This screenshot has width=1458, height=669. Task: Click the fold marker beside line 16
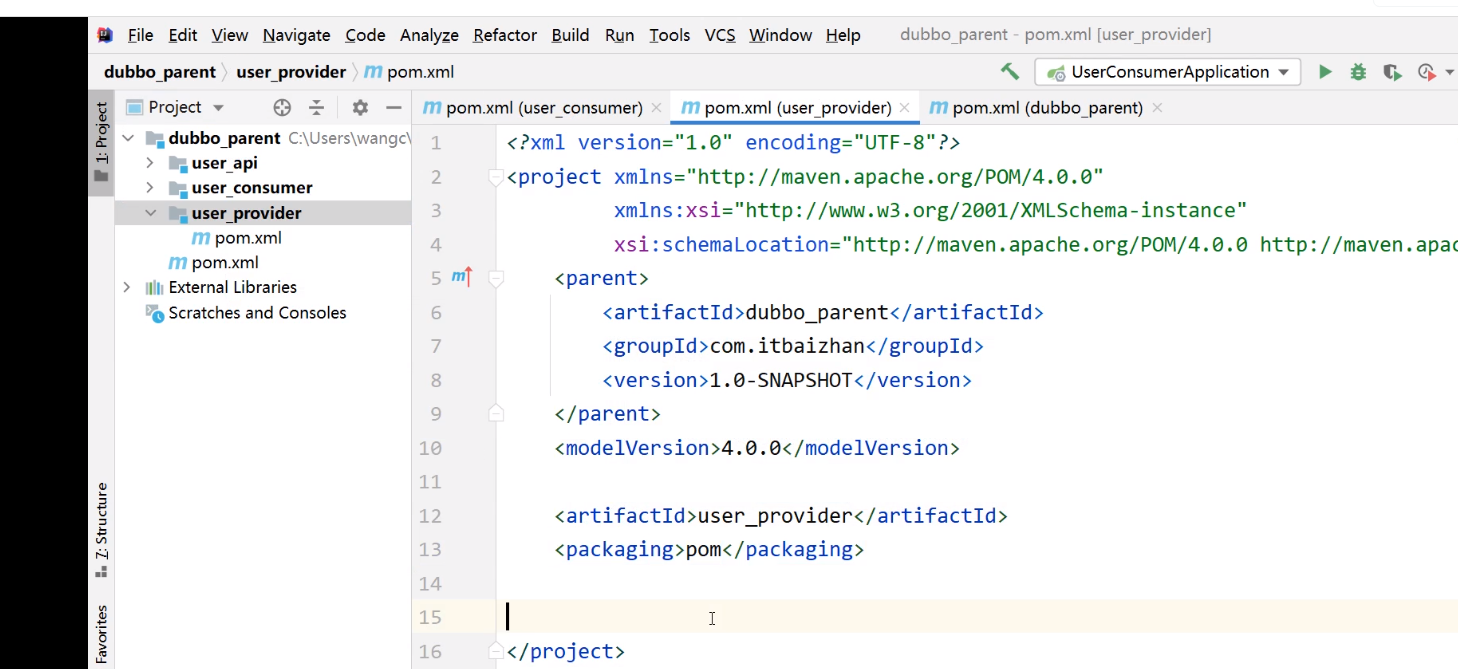(495, 651)
